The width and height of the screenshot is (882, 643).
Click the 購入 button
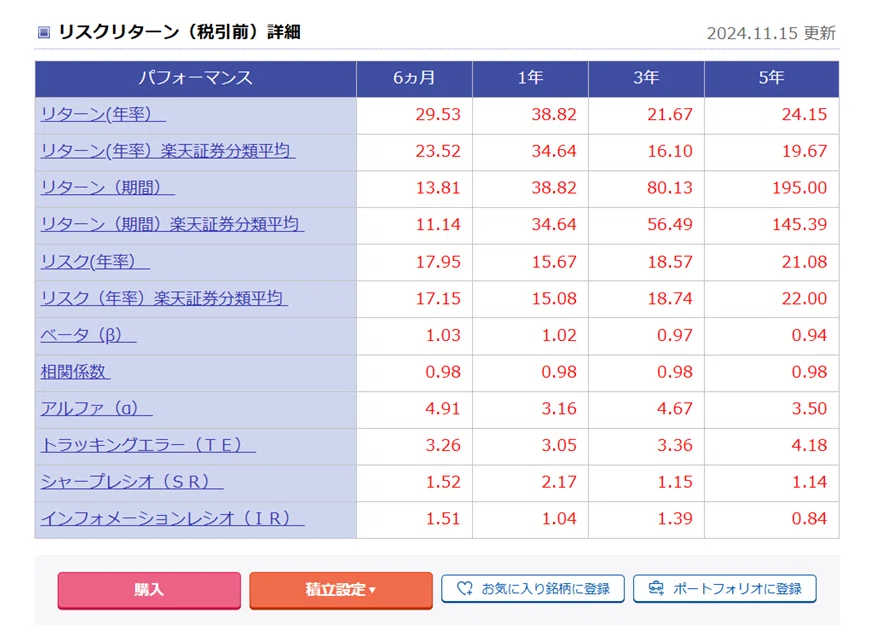149,590
